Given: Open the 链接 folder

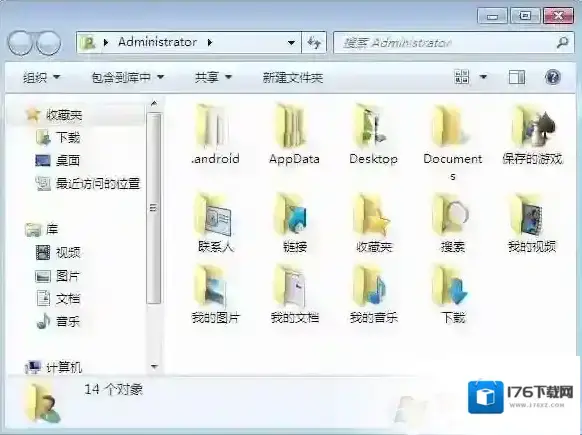Looking at the screenshot, I should (x=294, y=223).
